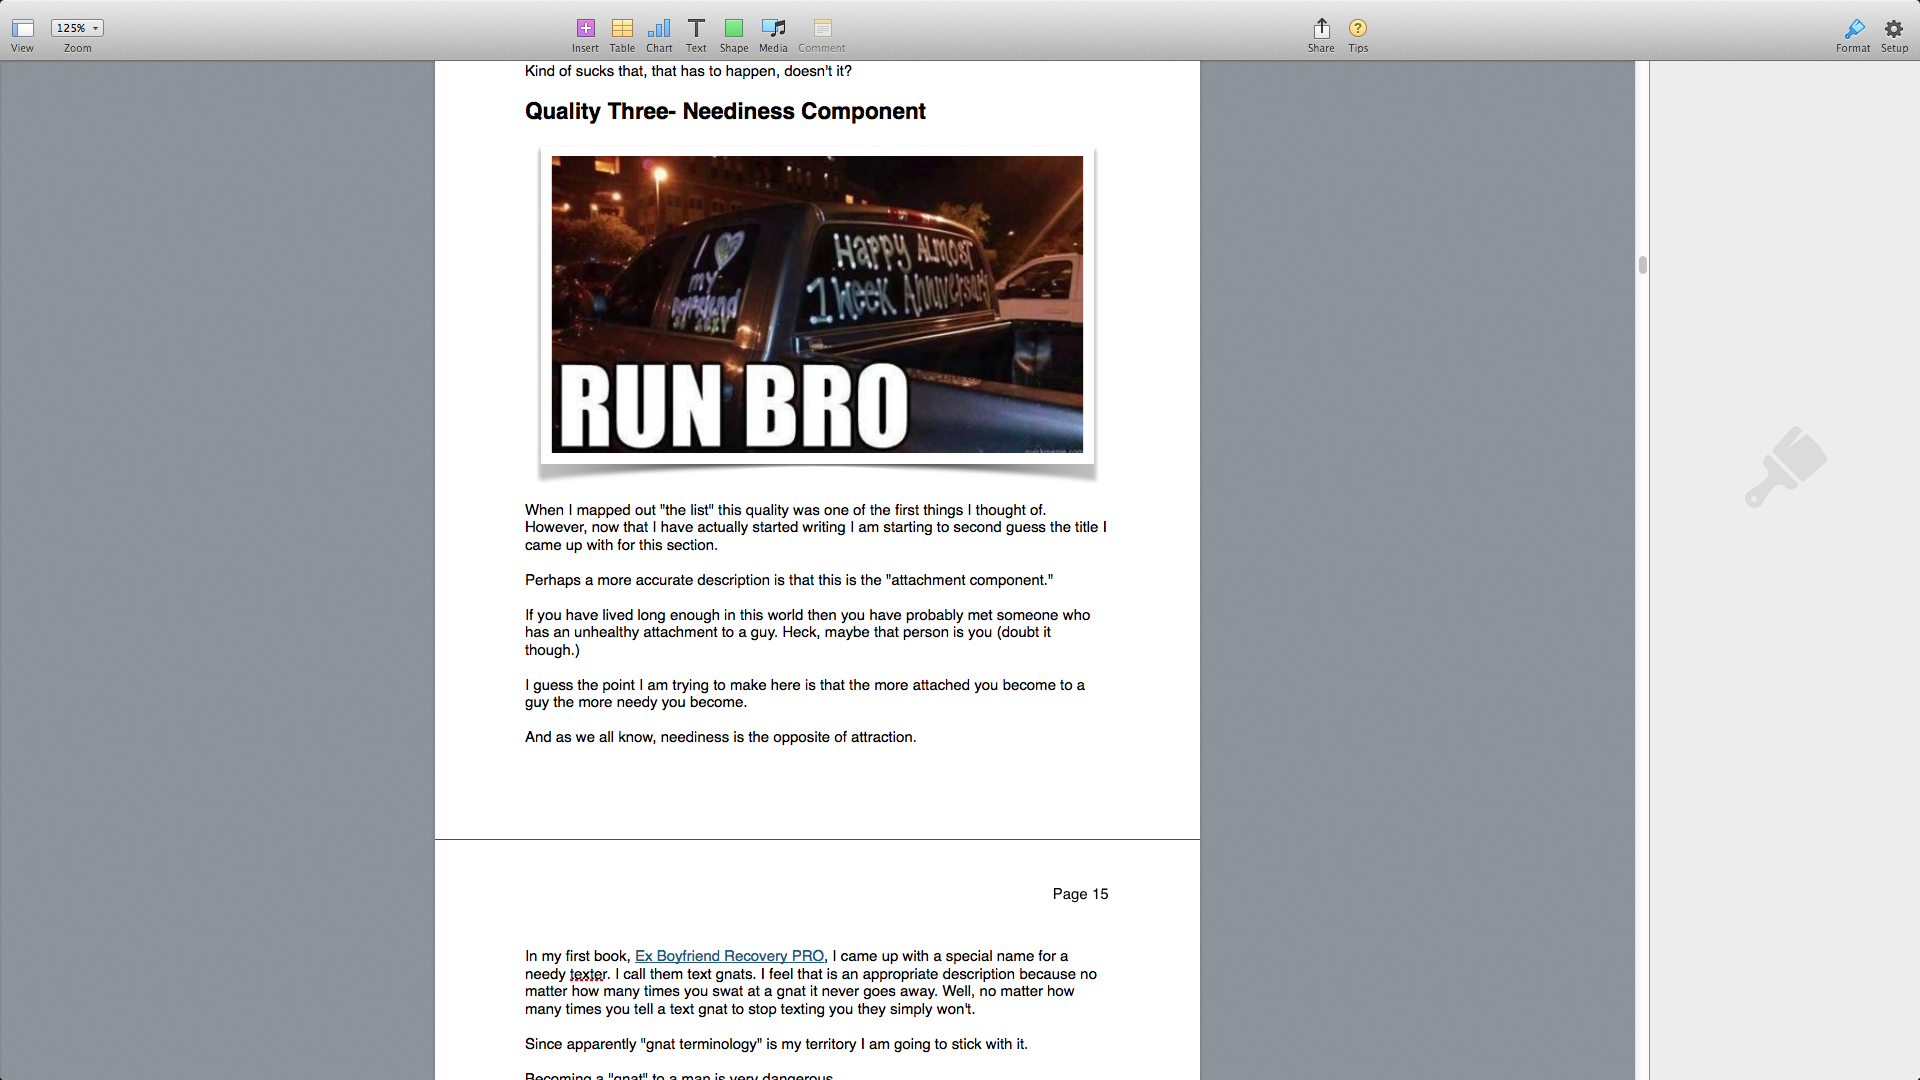Click the Comment toolbar icon
The height and width of the screenshot is (1080, 1920).
(x=822, y=28)
